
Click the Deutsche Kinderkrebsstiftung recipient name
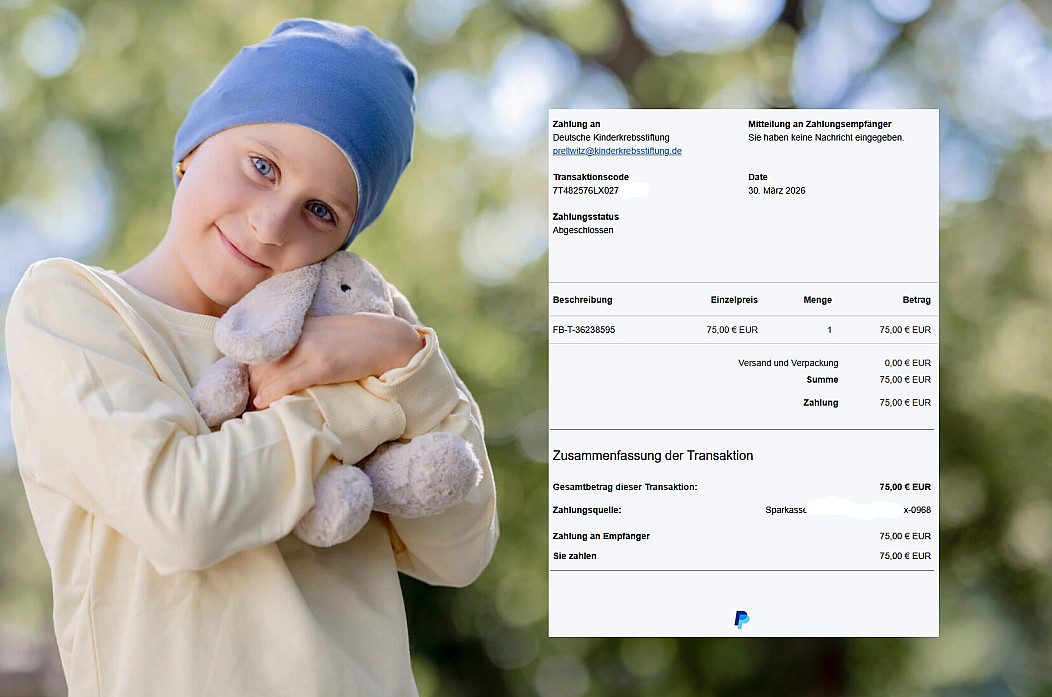[x=611, y=137]
